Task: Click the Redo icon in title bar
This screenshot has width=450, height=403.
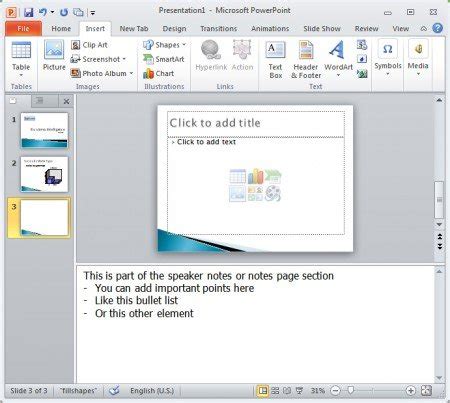Action: point(64,12)
